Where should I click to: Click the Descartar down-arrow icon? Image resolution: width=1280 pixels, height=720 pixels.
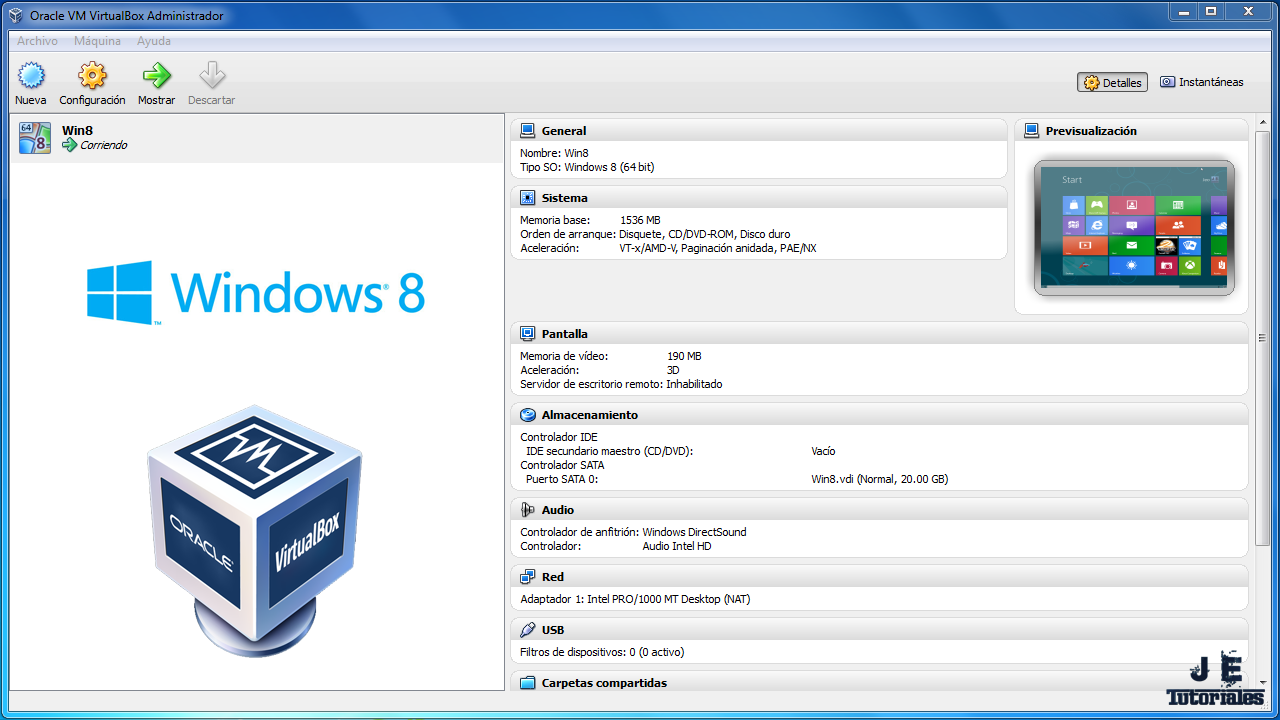(x=211, y=75)
